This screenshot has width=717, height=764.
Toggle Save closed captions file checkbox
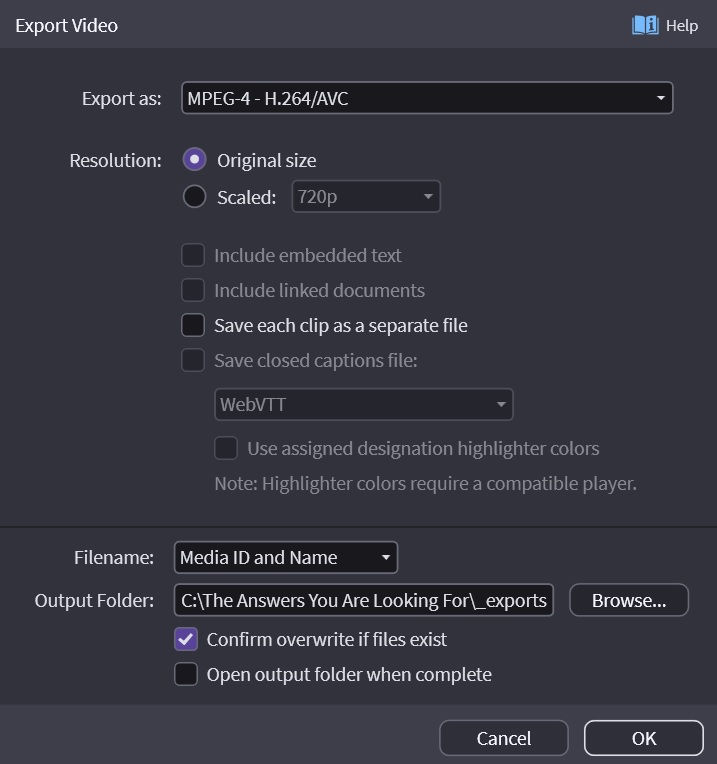click(x=193, y=360)
